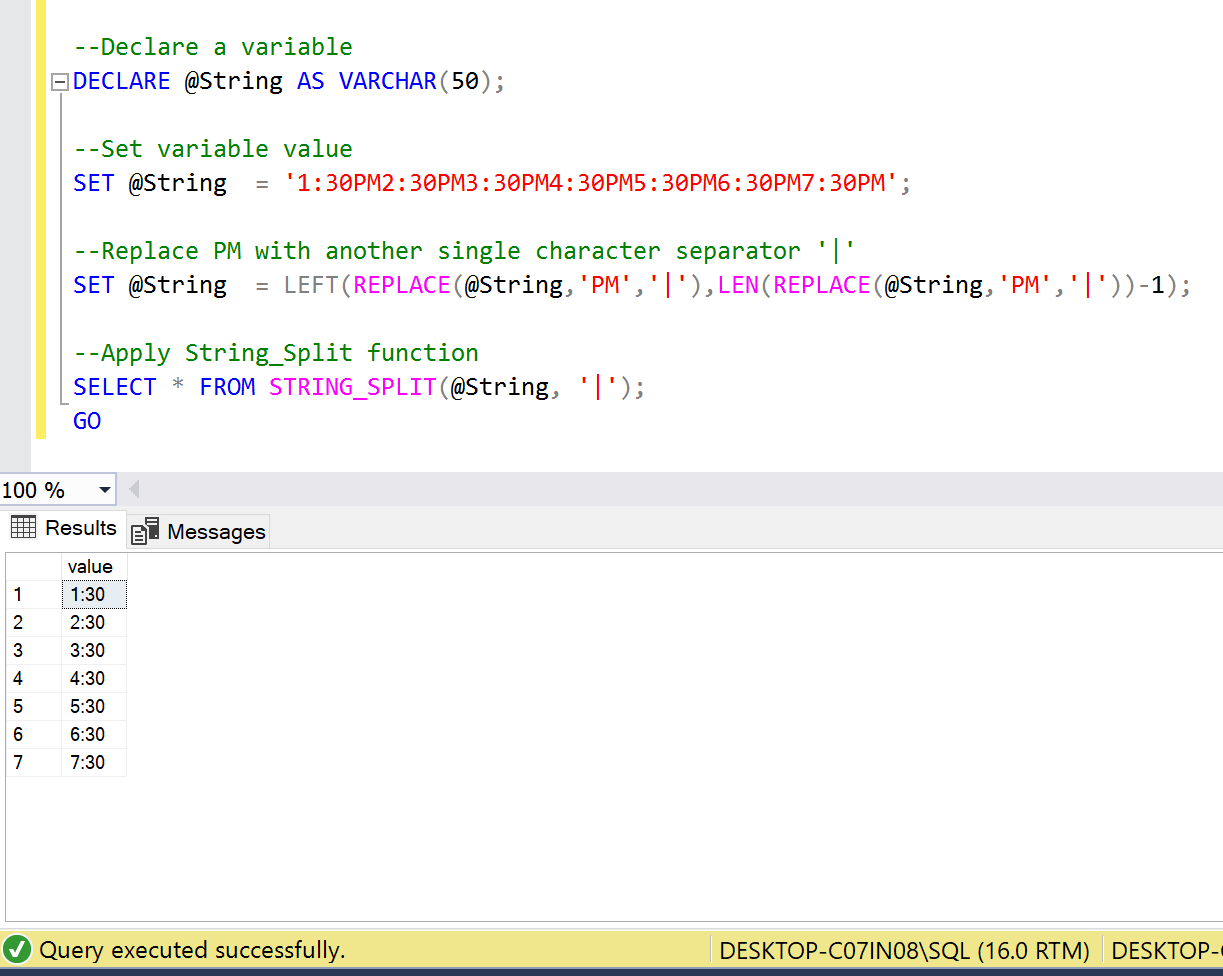
Task: Select the cell containing 6:30
Action: [94, 734]
